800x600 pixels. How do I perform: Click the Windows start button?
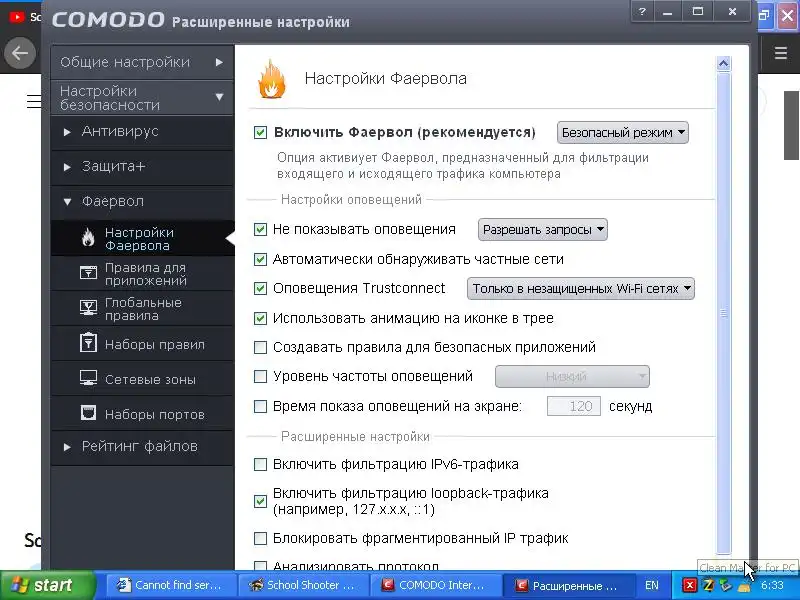pyautogui.click(x=47, y=585)
